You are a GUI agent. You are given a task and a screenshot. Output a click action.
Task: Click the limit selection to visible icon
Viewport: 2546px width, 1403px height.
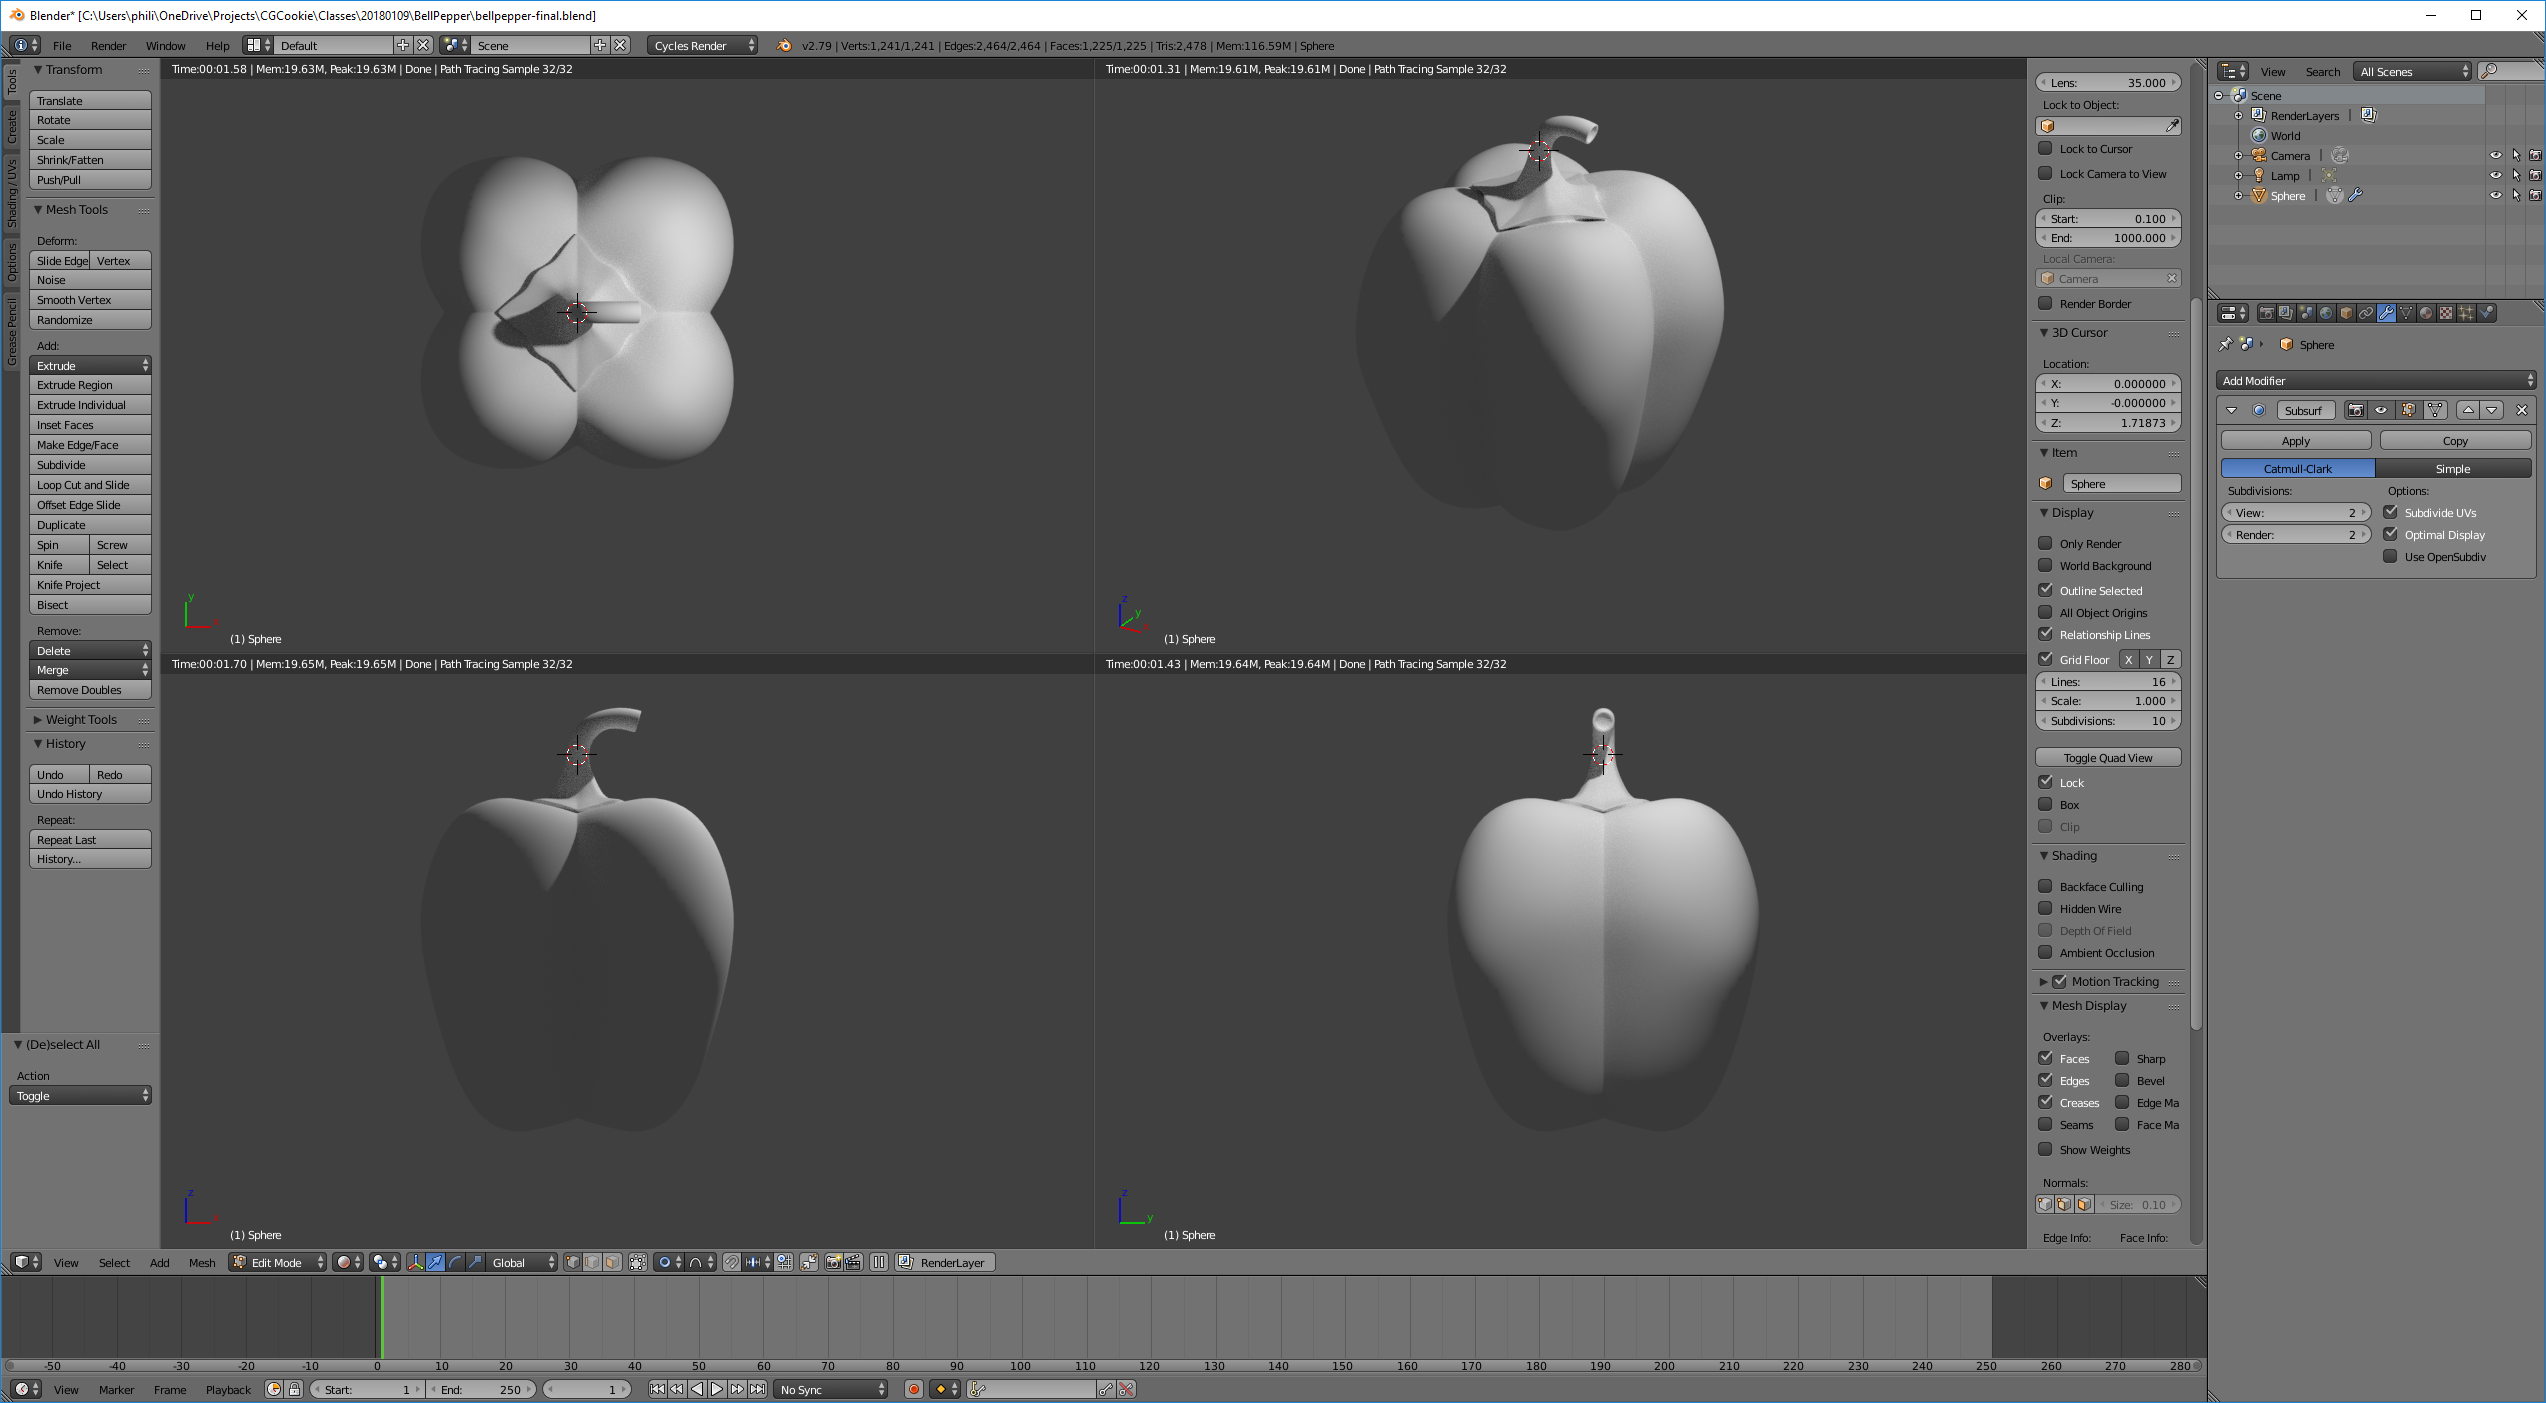(638, 1262)
